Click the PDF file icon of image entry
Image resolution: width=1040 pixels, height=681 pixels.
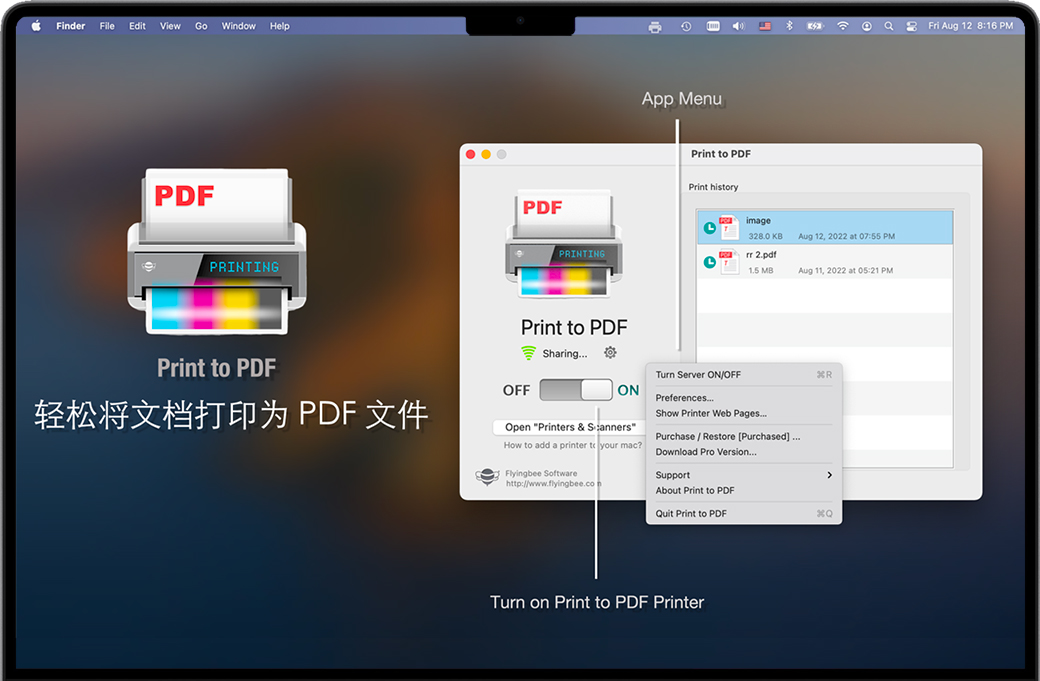[x=729, y=227]
